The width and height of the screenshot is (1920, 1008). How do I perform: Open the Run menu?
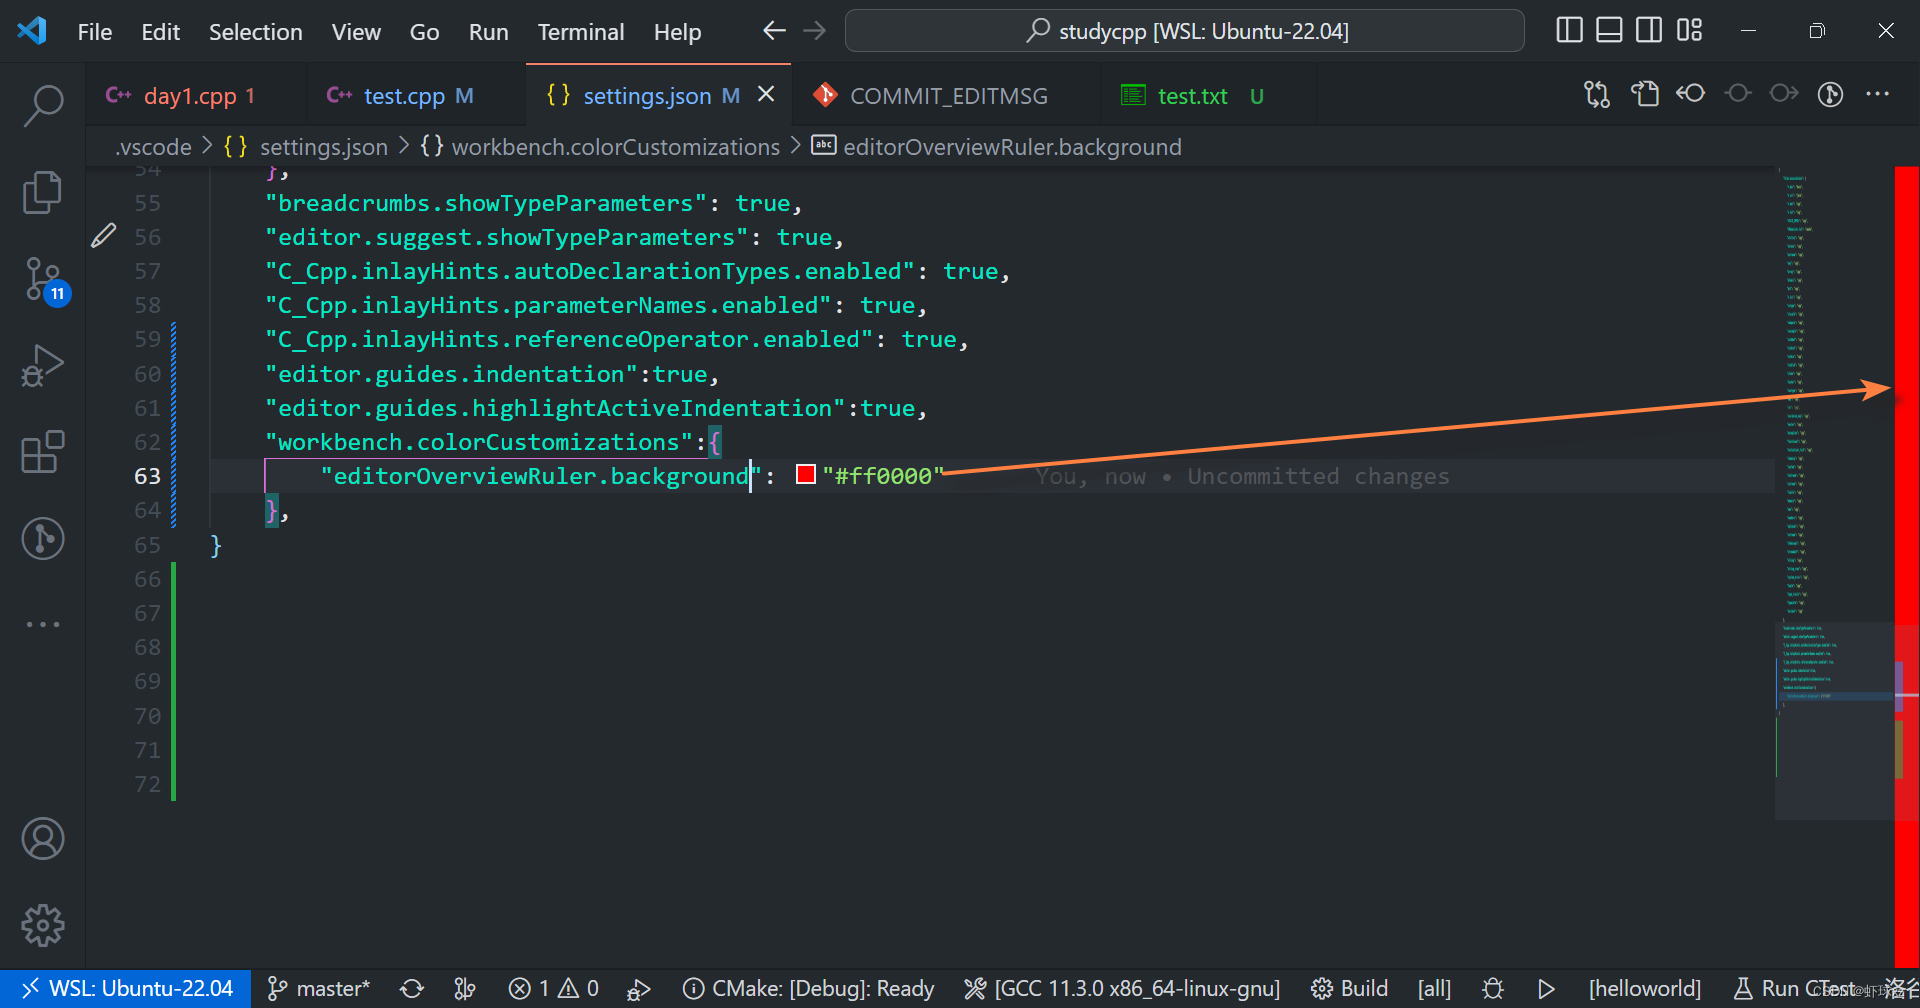tap(488, 32)
